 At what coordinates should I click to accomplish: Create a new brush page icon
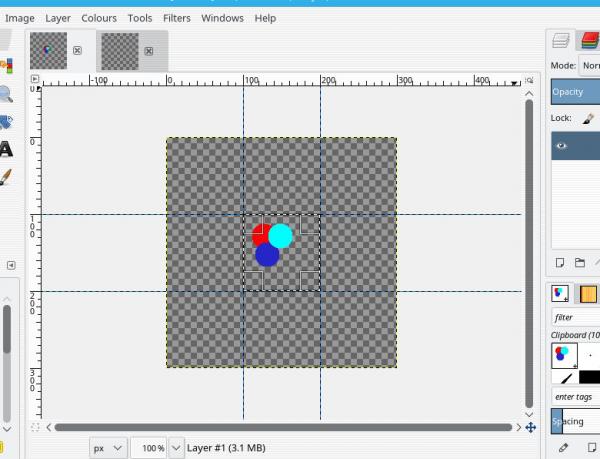click(x=592, y=447)
